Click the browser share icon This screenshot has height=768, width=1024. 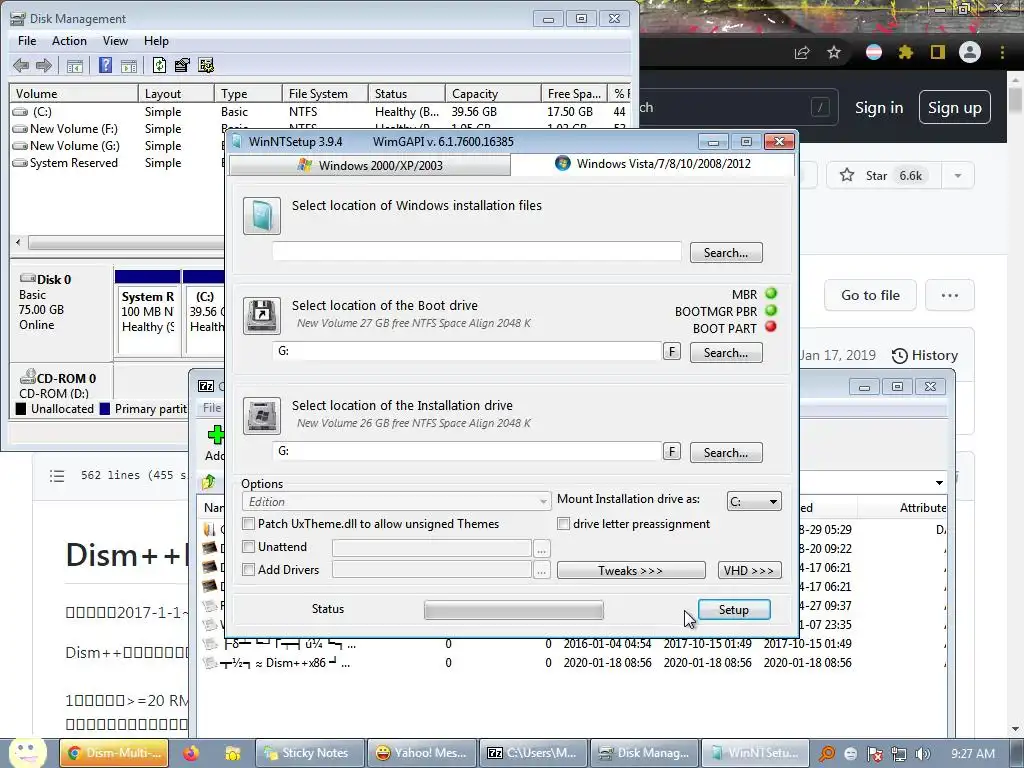coord(802,53)
